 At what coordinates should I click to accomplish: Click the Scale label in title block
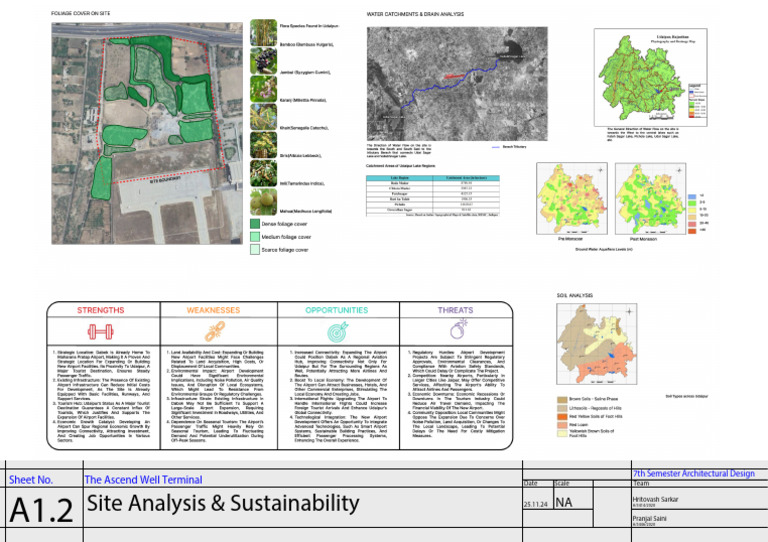[562, 483]
